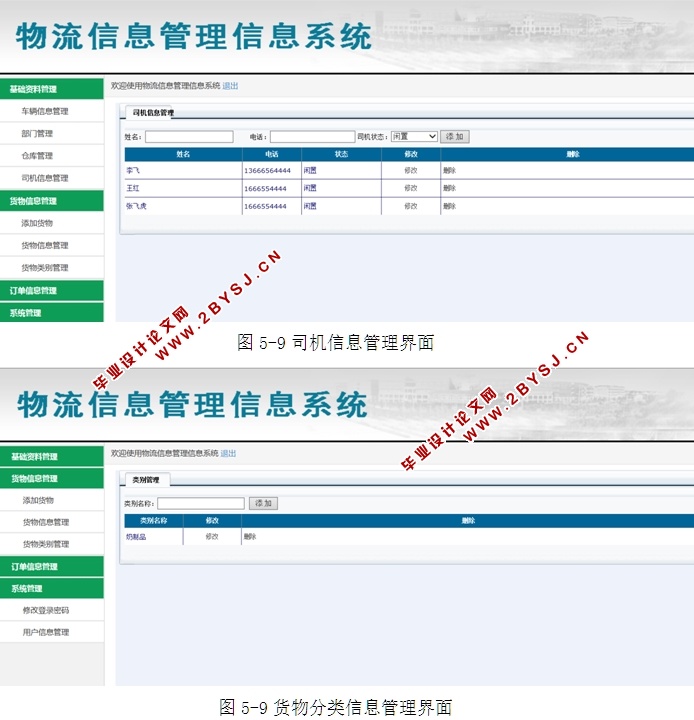This screenshot has width=694, height=720.
Task: Expand 订单信息管理 section in category management screen
Action: click(x=51, y=566)
